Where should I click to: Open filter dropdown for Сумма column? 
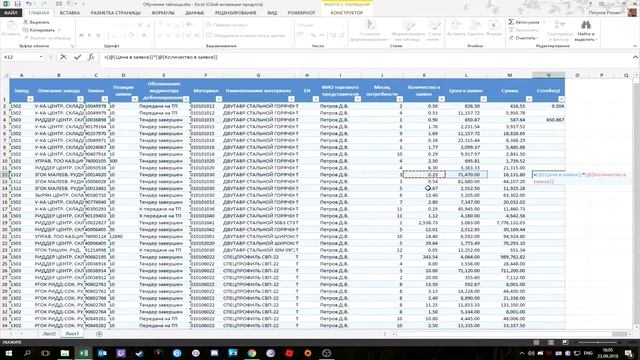pyautogui.click(x=529, y=99)
